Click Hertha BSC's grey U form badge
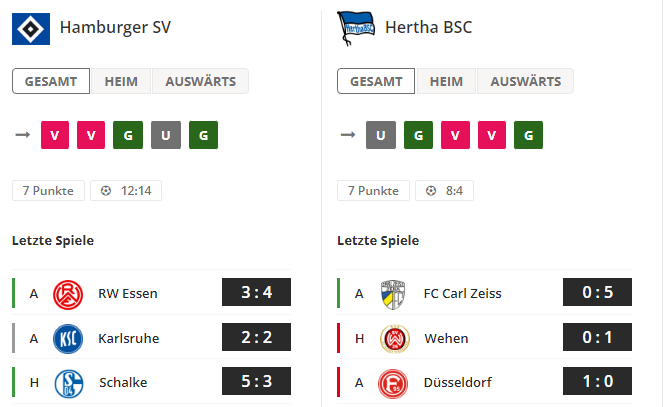The width and height of the screenshot is (667, 407). 381,135
